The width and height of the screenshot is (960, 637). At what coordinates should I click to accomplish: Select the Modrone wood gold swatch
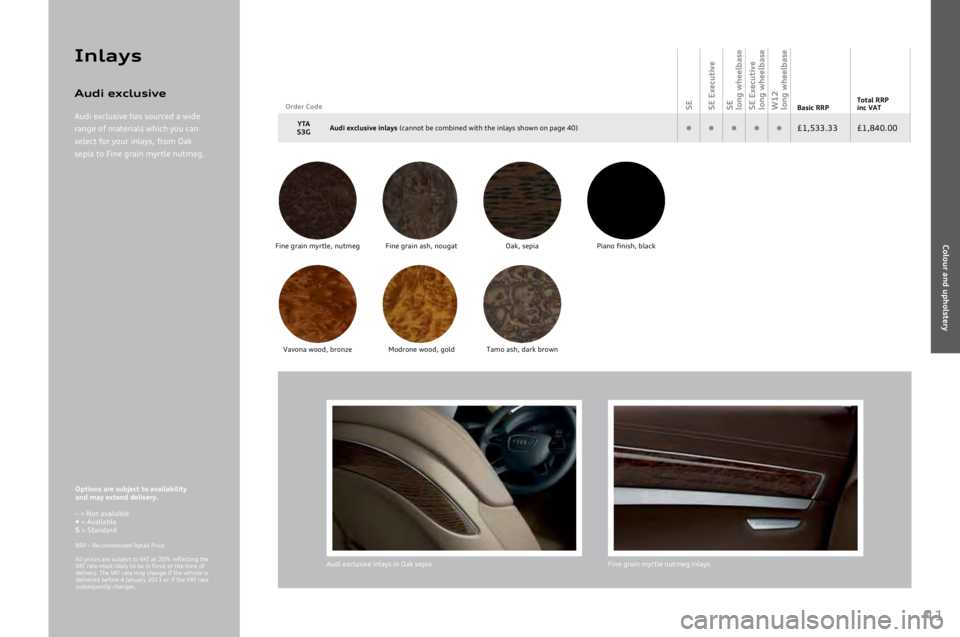[x=420, y=304]
